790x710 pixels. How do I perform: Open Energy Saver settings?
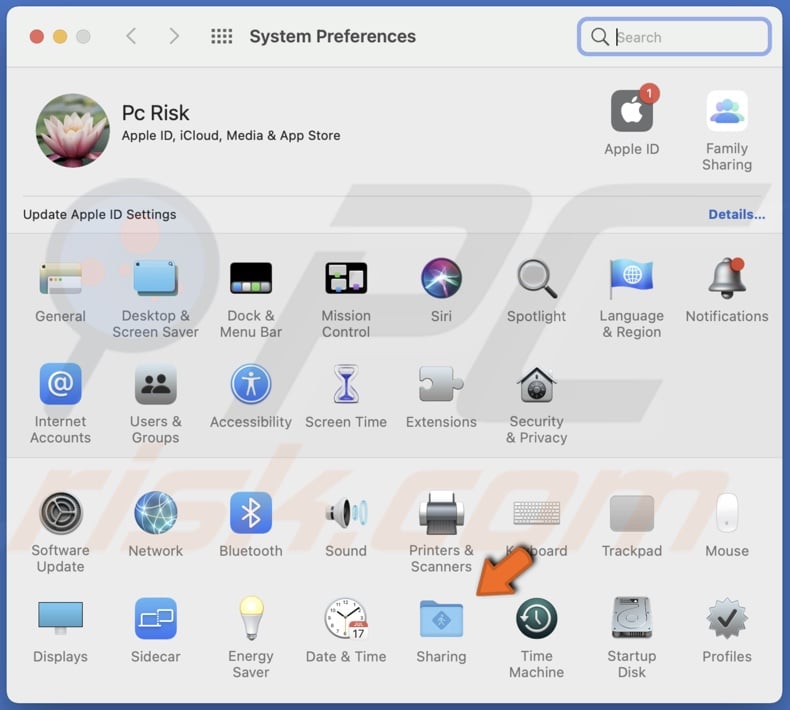251,620
